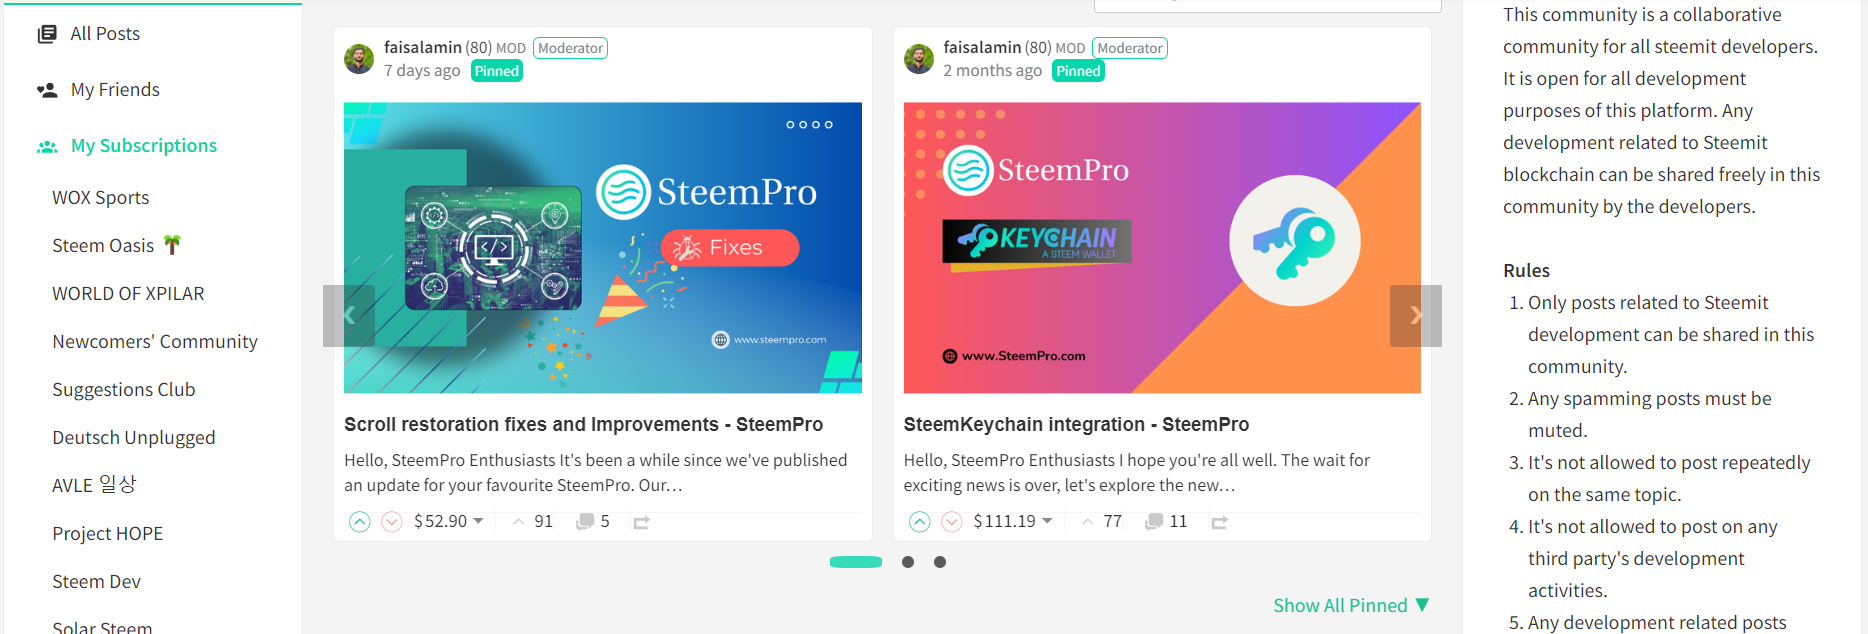The width and height of the screenshot is (1868, 634).
Task: Expand the $111.19 payout dropdown
Action: [1047, 521]
